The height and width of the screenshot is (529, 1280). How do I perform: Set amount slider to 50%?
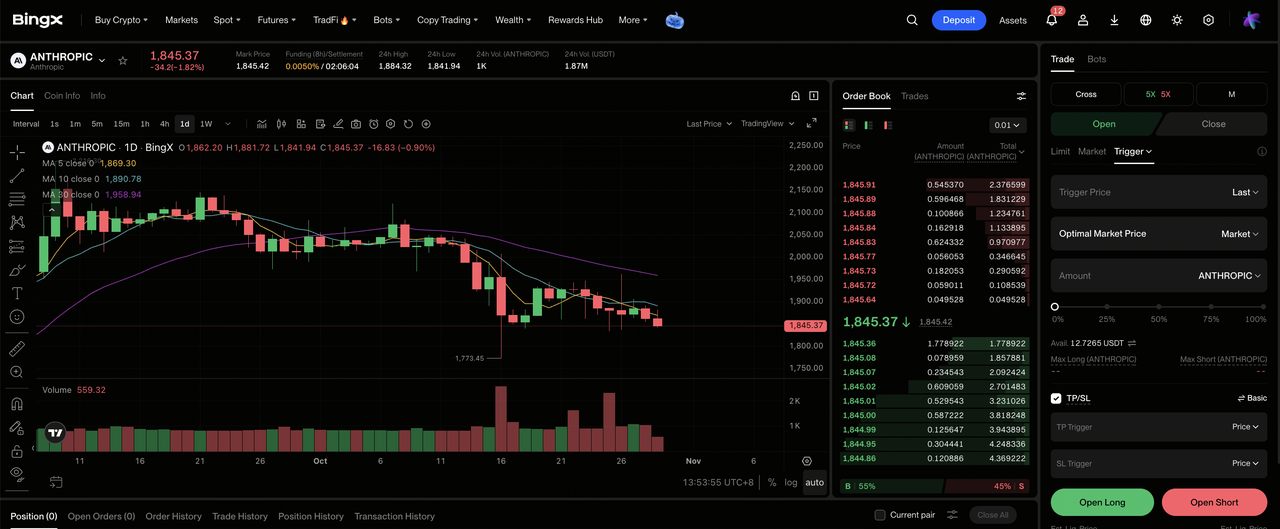1158,307
